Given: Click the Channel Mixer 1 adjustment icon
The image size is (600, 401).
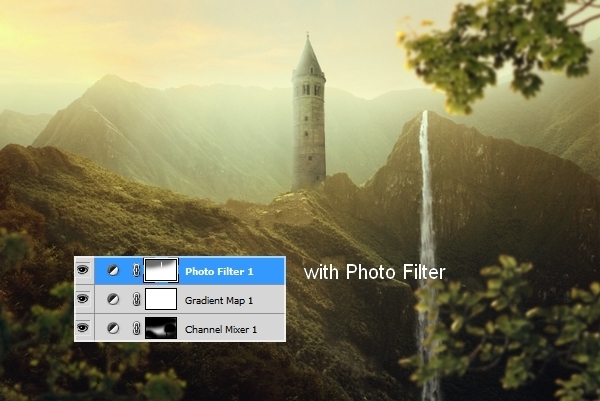Looking at the screenshot, I should point(112,328).
